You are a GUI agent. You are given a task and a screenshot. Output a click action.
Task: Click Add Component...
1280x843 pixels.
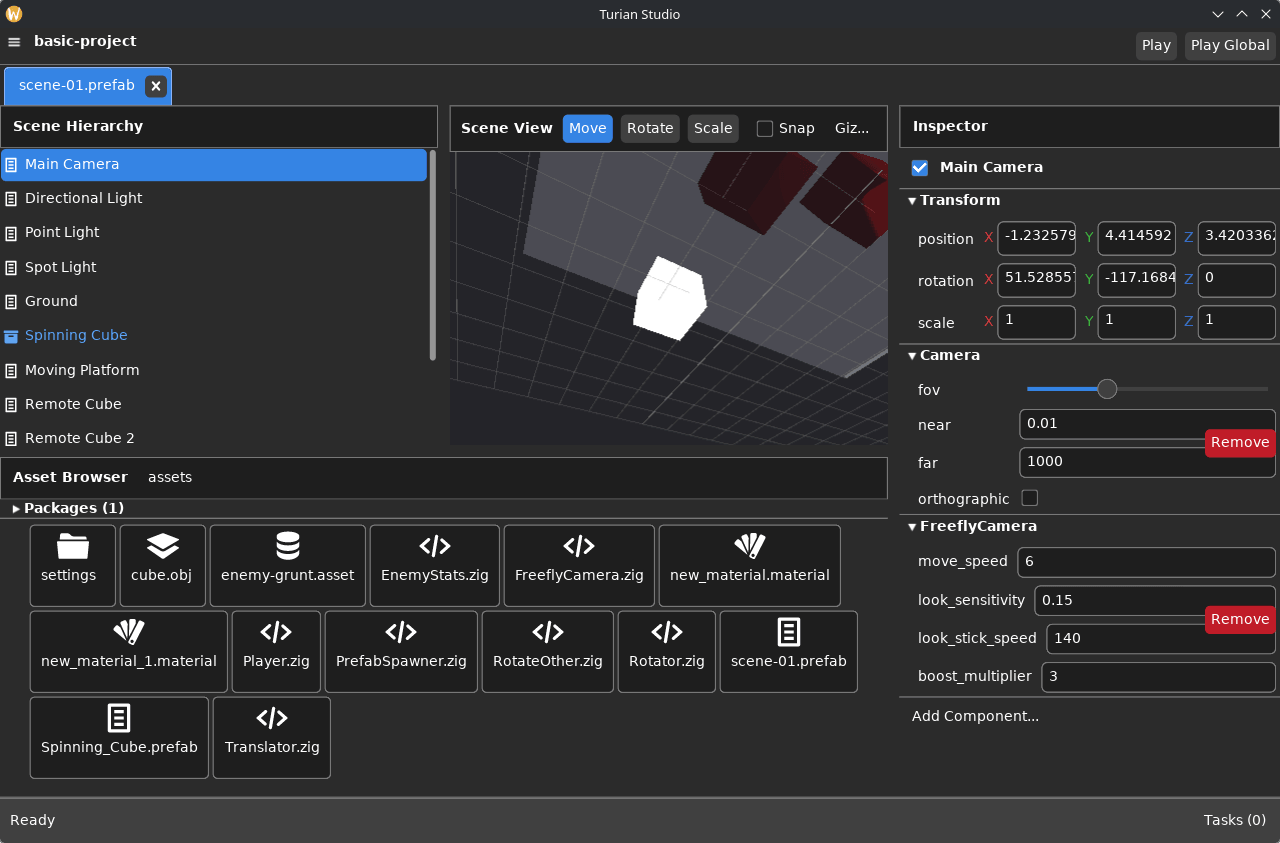pos(975,716)
